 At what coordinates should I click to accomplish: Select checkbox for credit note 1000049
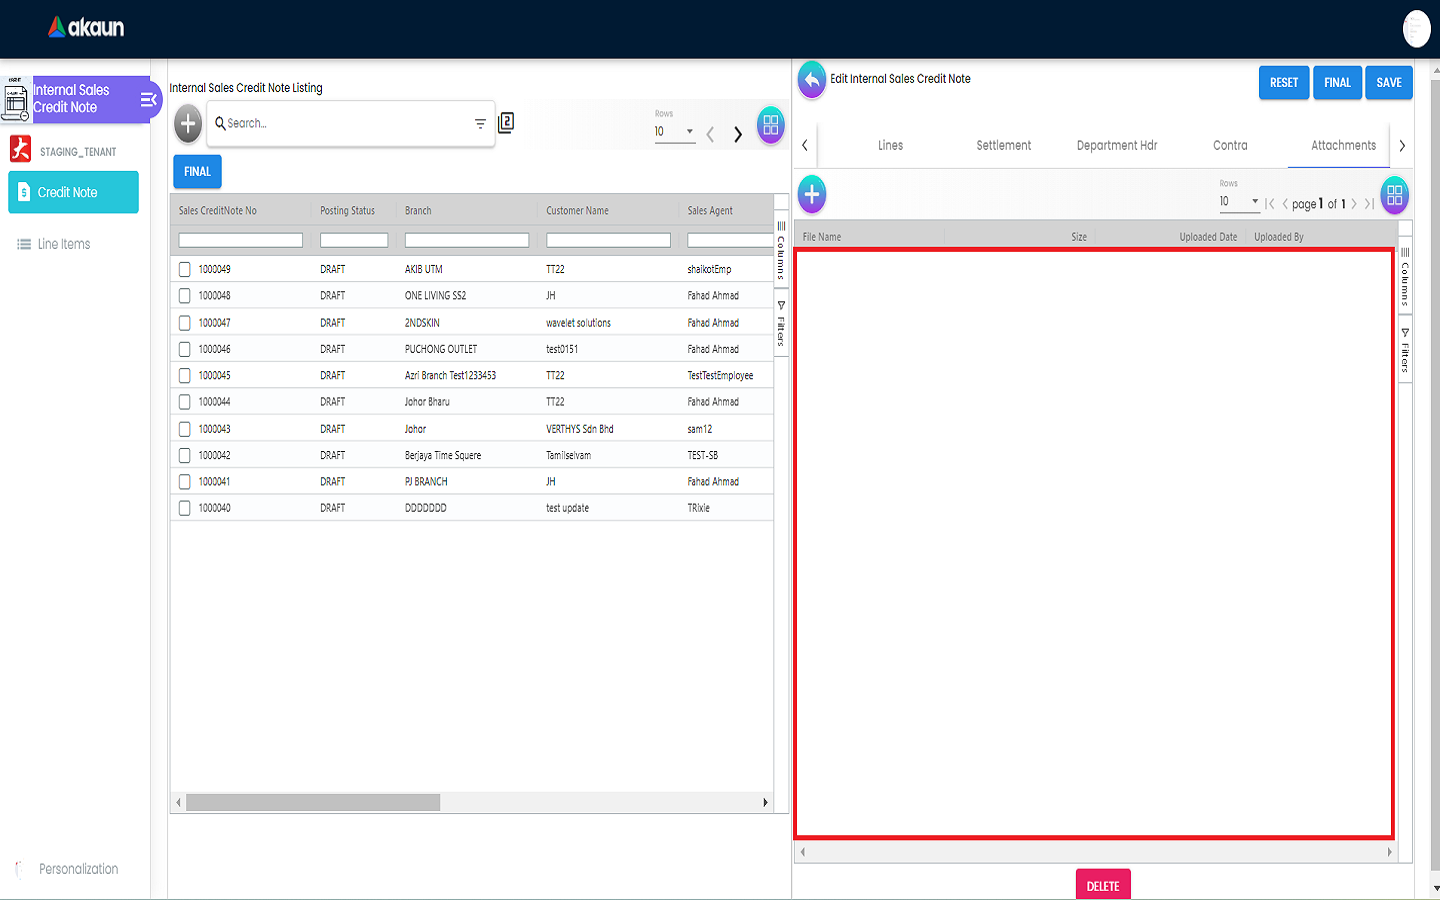point(184,269)
